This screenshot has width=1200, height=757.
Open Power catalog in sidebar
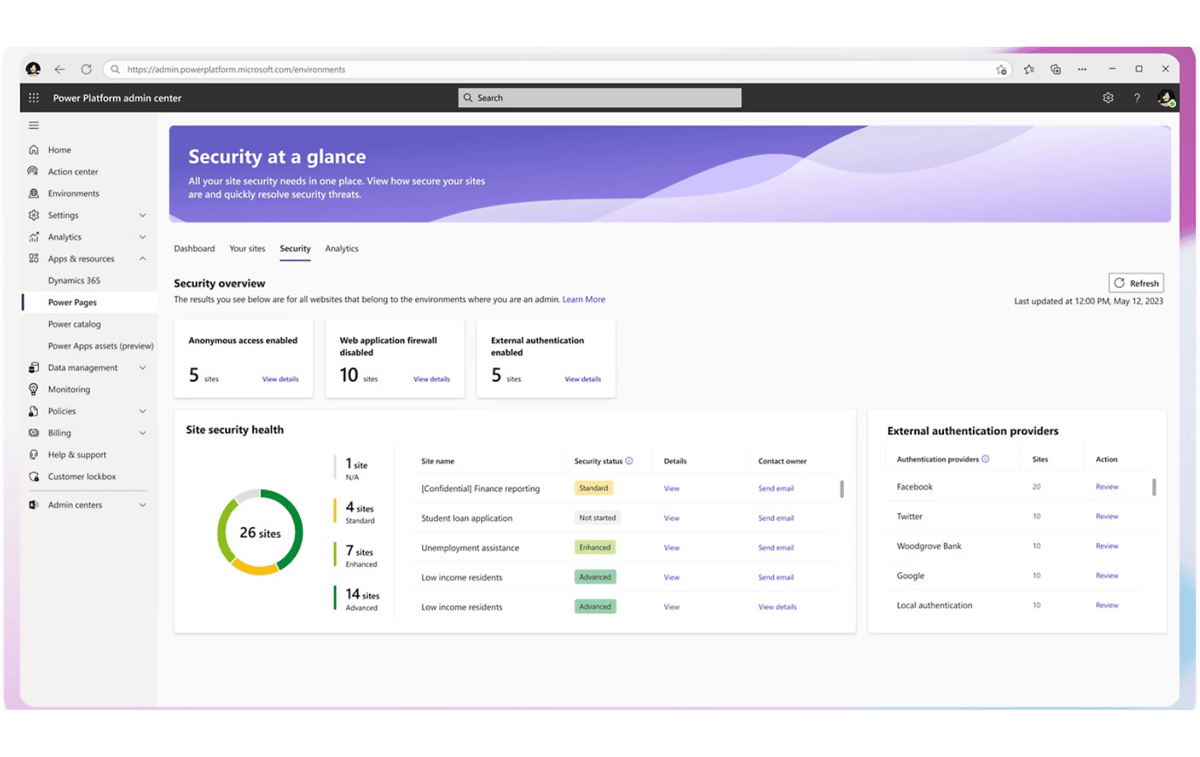pos(74,324)
